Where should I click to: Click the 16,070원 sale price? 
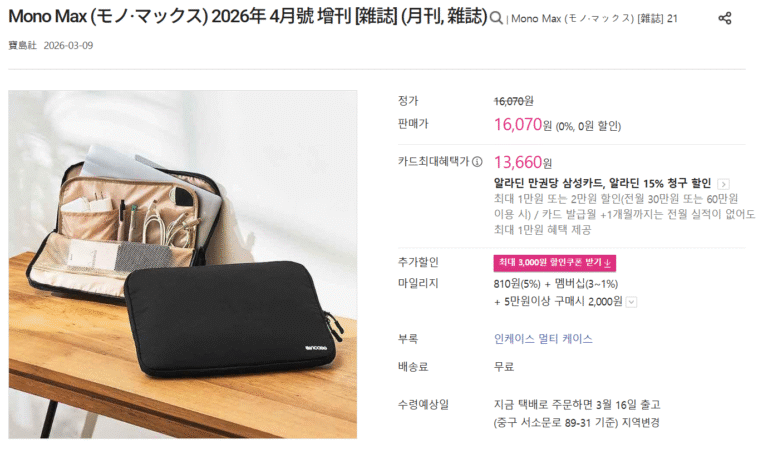coord(523,124)
